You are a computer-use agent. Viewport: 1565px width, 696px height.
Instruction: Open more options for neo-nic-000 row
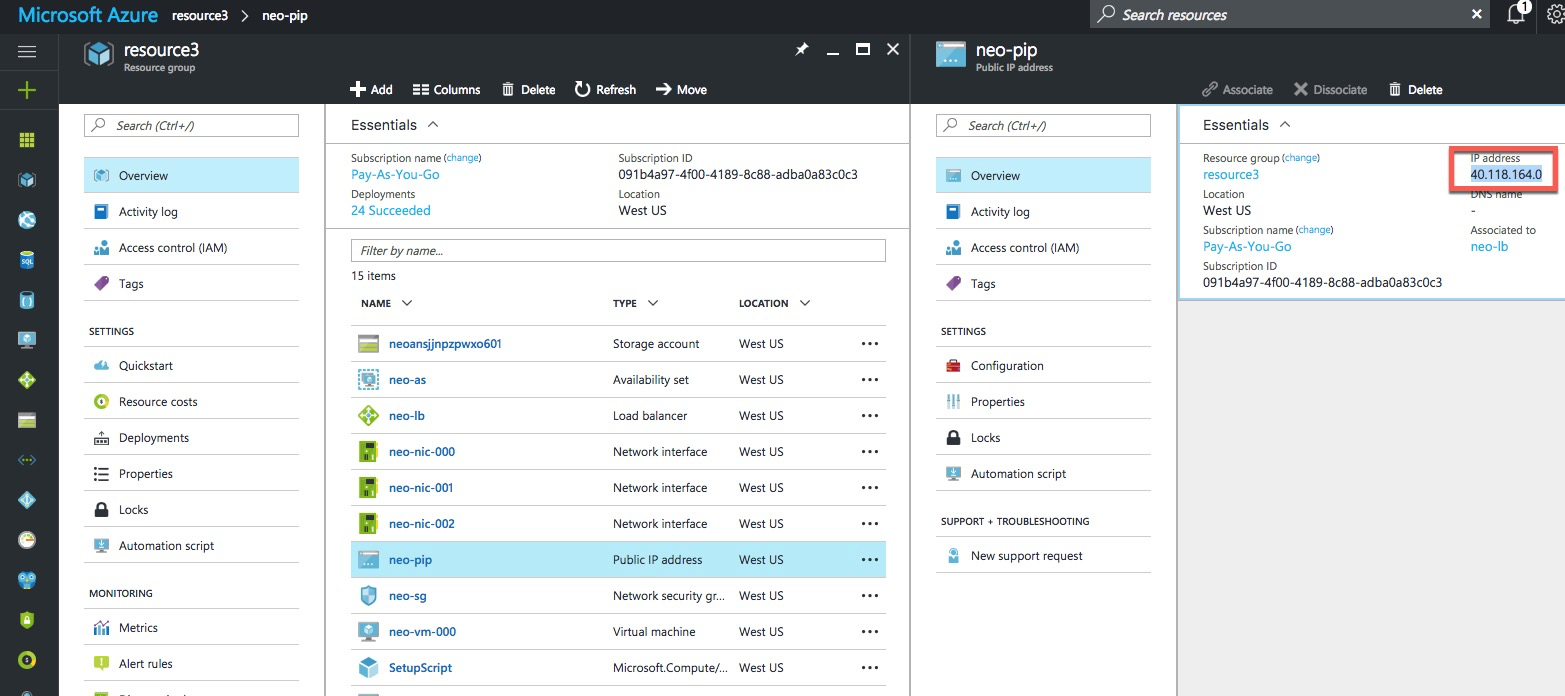click(869, 452)
